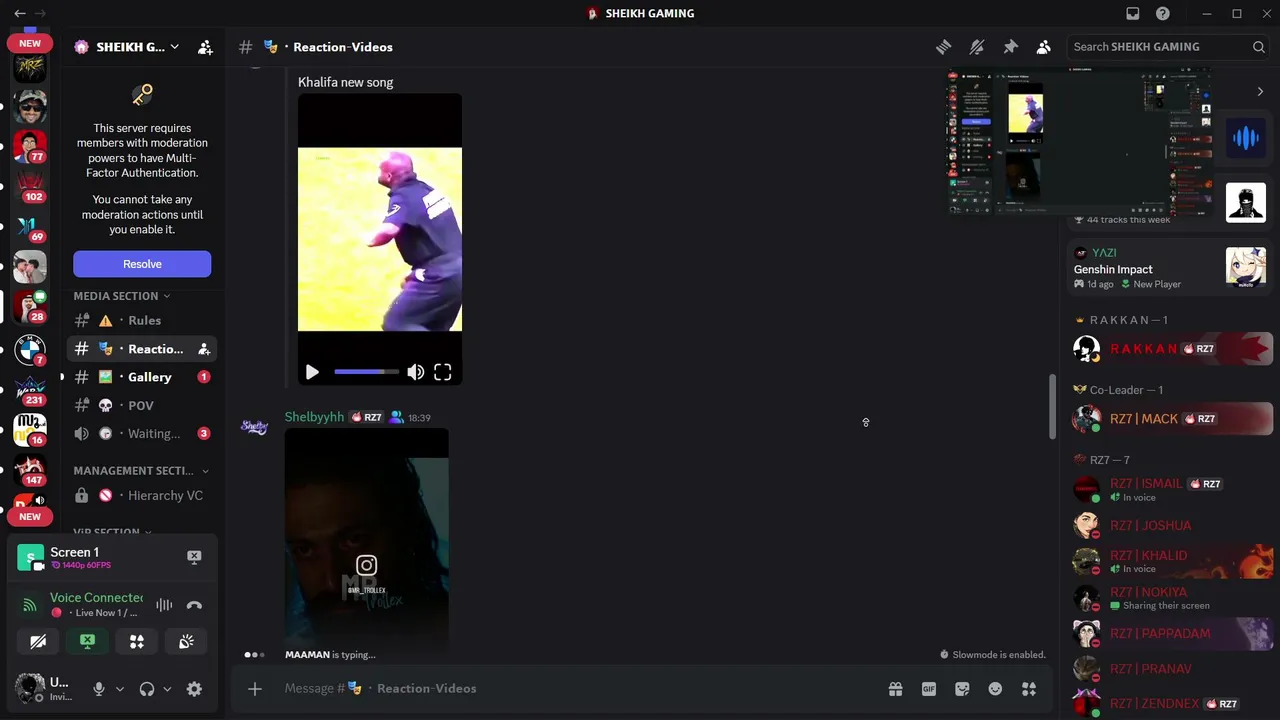Image resolution: width=1280 pixels, height=720 pixels.
Task: Toggle screen sharing in voice panel
Action: pyautogui.click(x=88, y=642)
